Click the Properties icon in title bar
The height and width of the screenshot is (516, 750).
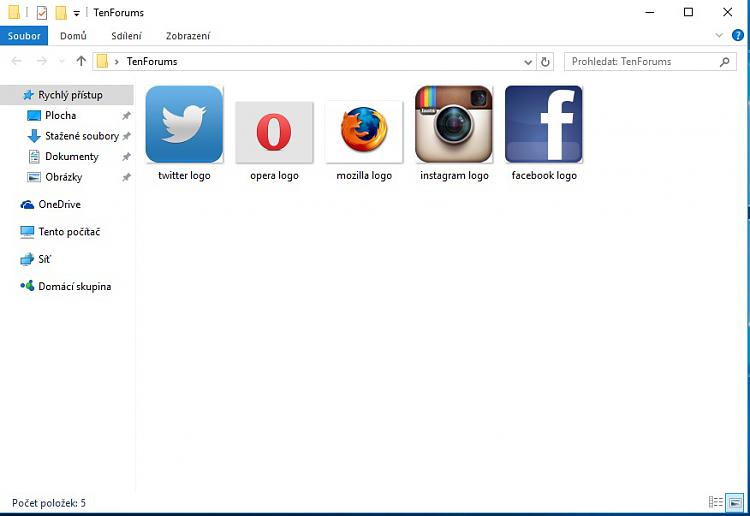(x=42, y=12)
